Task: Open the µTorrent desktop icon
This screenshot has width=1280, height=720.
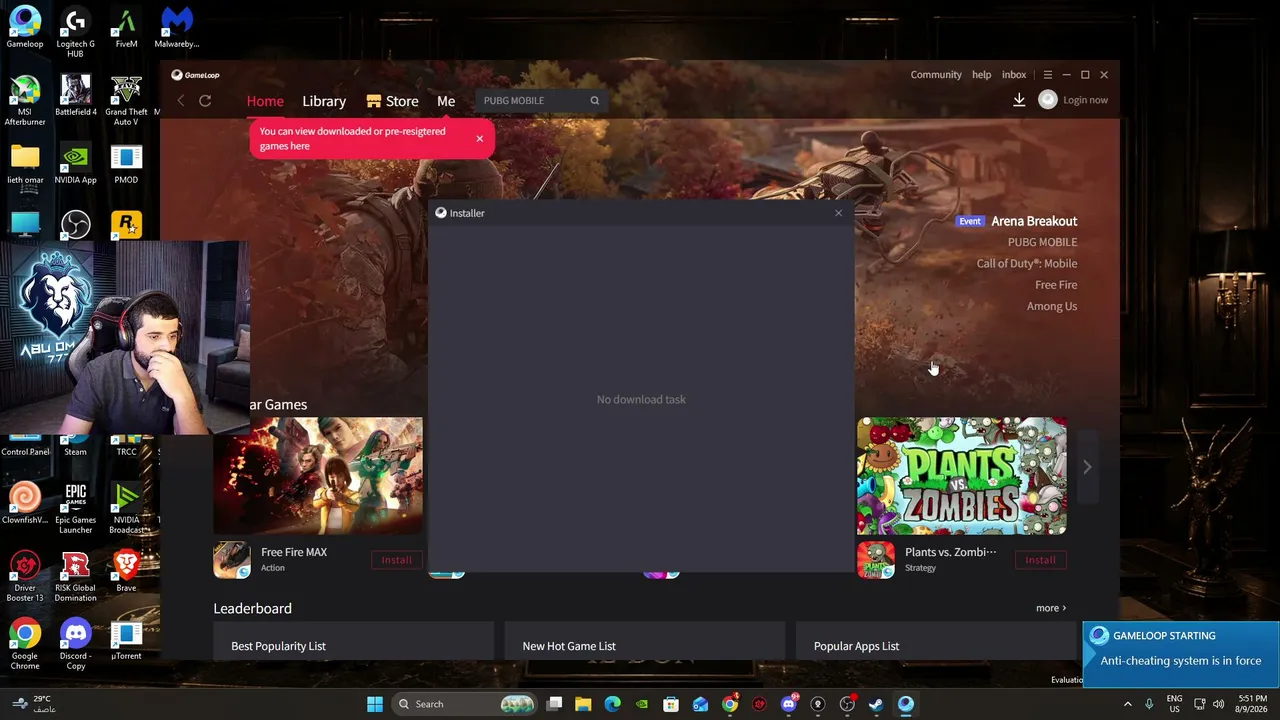Action: (x=126, y=640)
